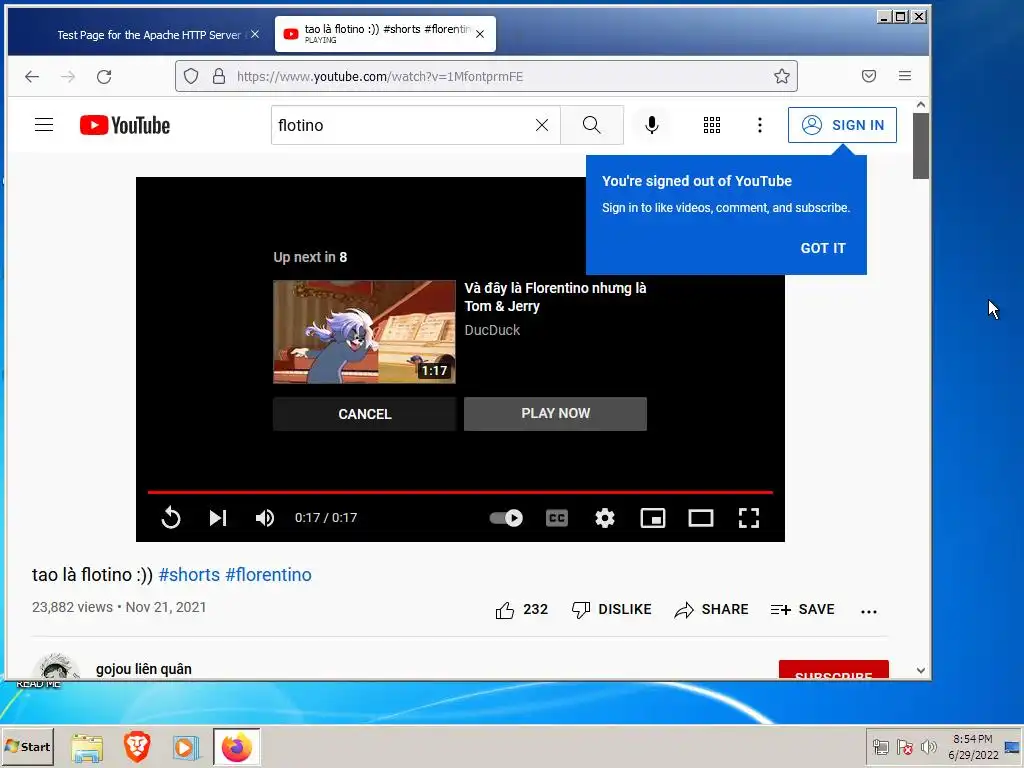The width and height of the screenshot is (1024, 768).
Task: Close the Apache Test Page tab
Action: tap(255, 34)
